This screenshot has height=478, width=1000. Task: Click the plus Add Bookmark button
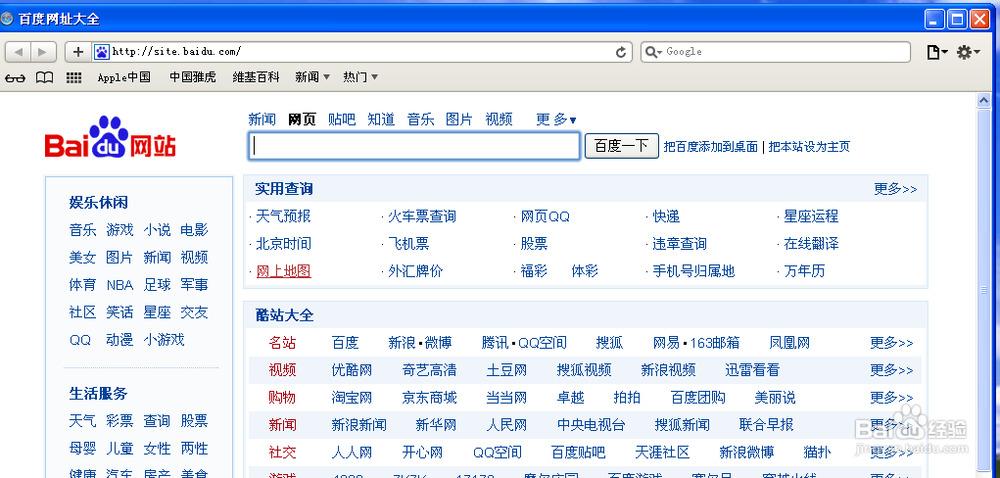78,52
